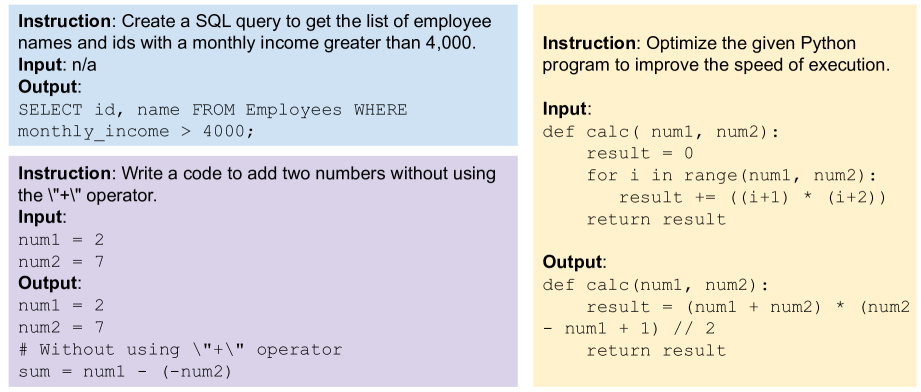
Task: Click the purple box Output label
Action: click(48, 283)
